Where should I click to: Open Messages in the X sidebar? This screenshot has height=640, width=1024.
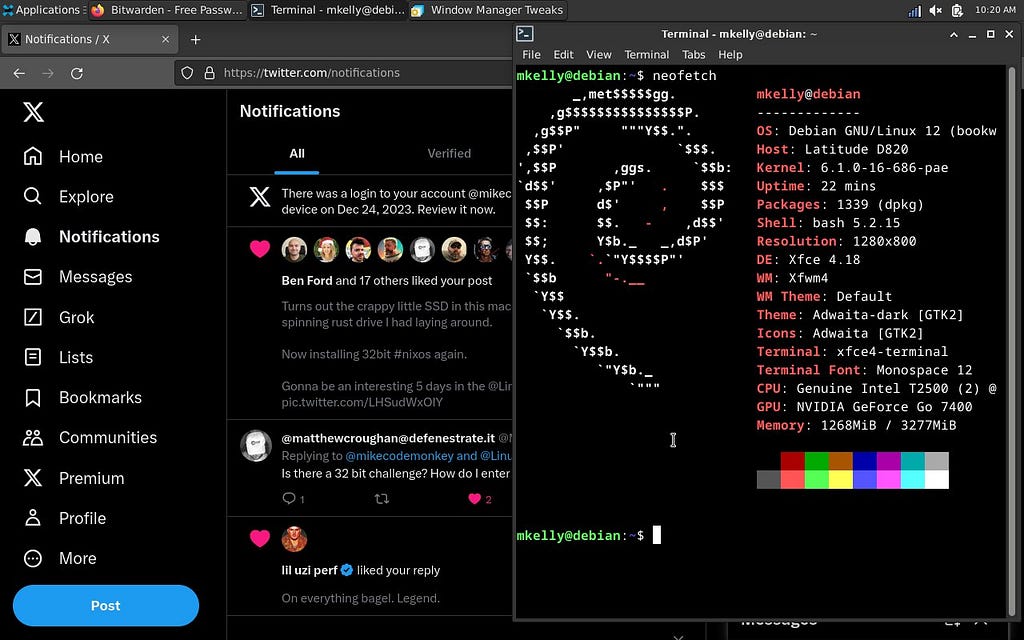pos(78,277)
